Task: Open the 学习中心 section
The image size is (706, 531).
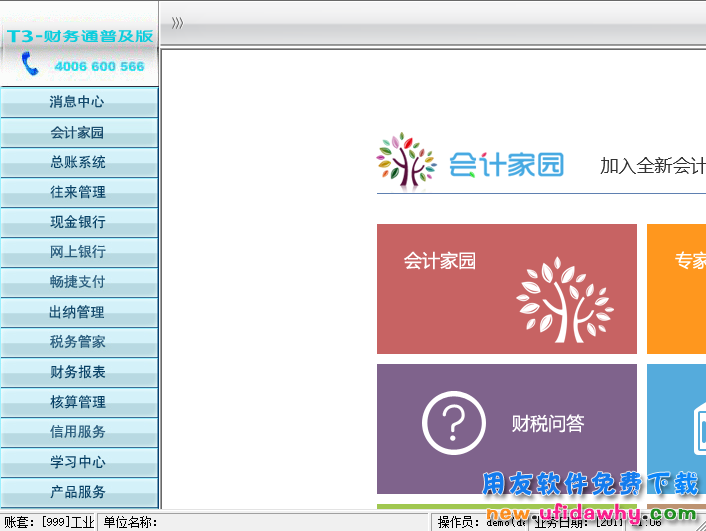Action: tap(78, 462)
